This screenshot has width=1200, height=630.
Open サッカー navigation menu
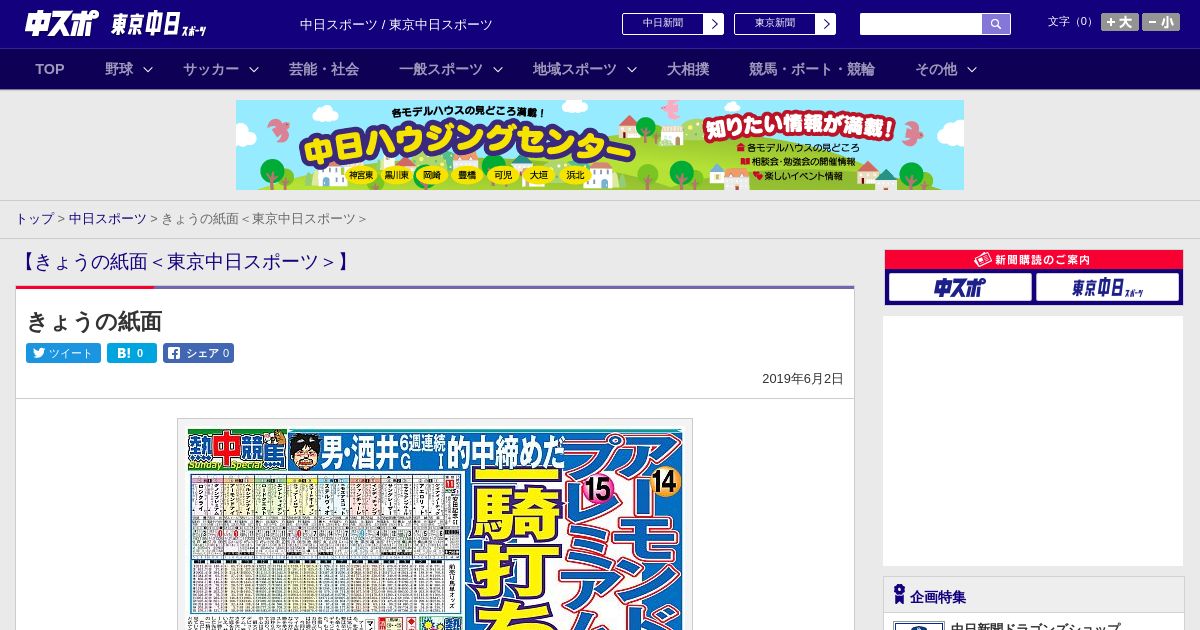click(211, 69)
